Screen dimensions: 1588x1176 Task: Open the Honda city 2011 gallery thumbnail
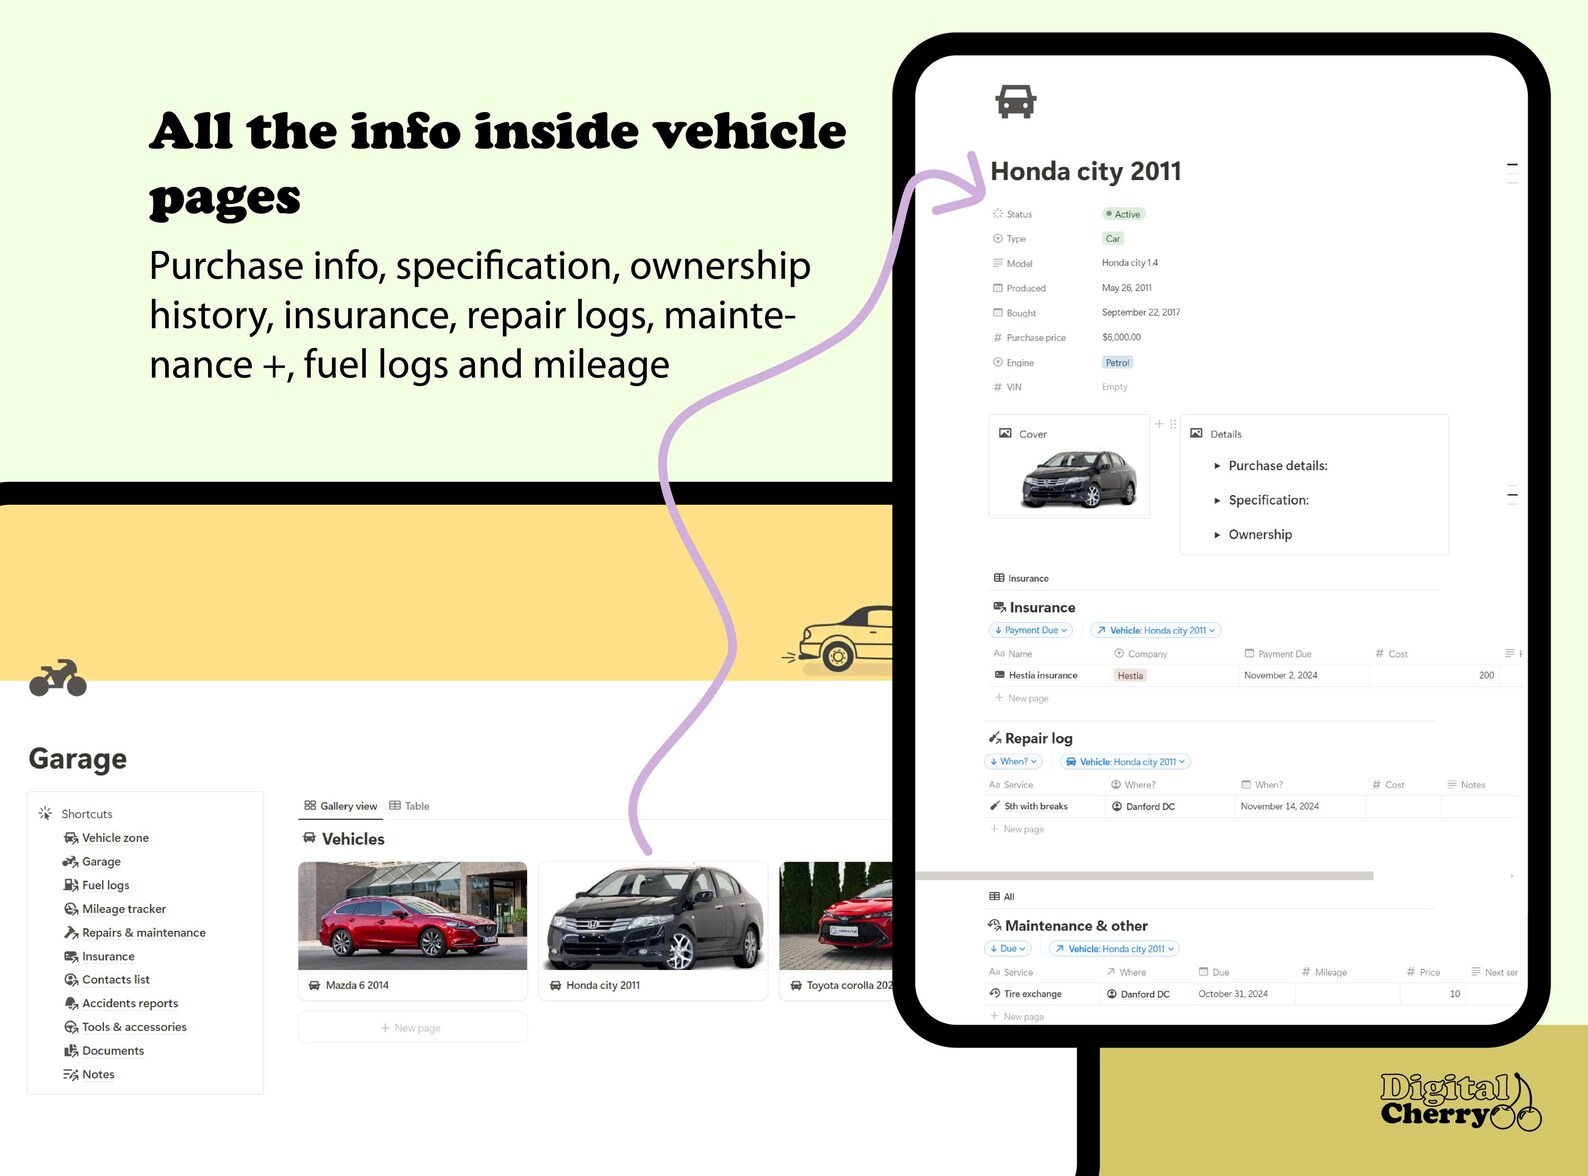[653, 916]
